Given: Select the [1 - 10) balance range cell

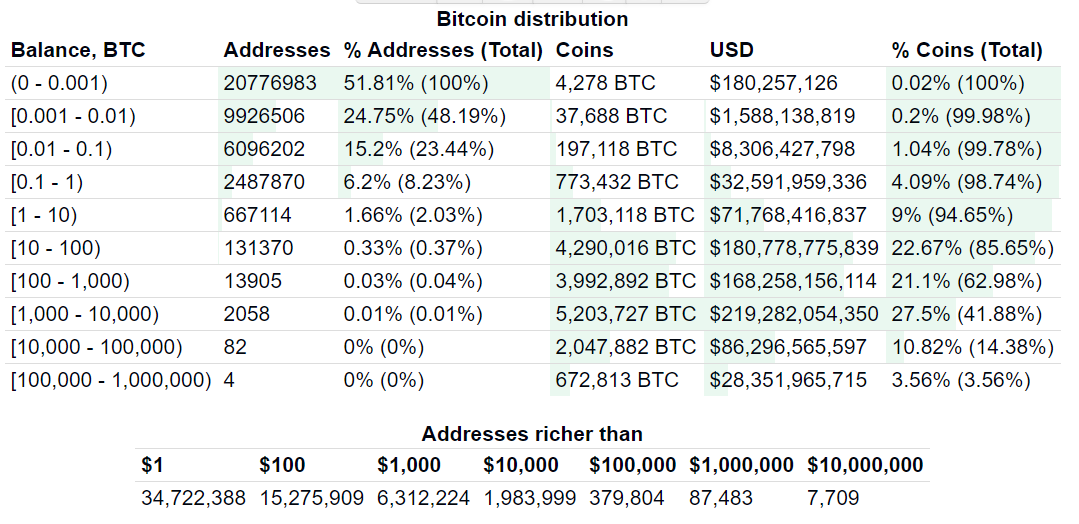Looking at the screenshot, I should tap(44, 216).
